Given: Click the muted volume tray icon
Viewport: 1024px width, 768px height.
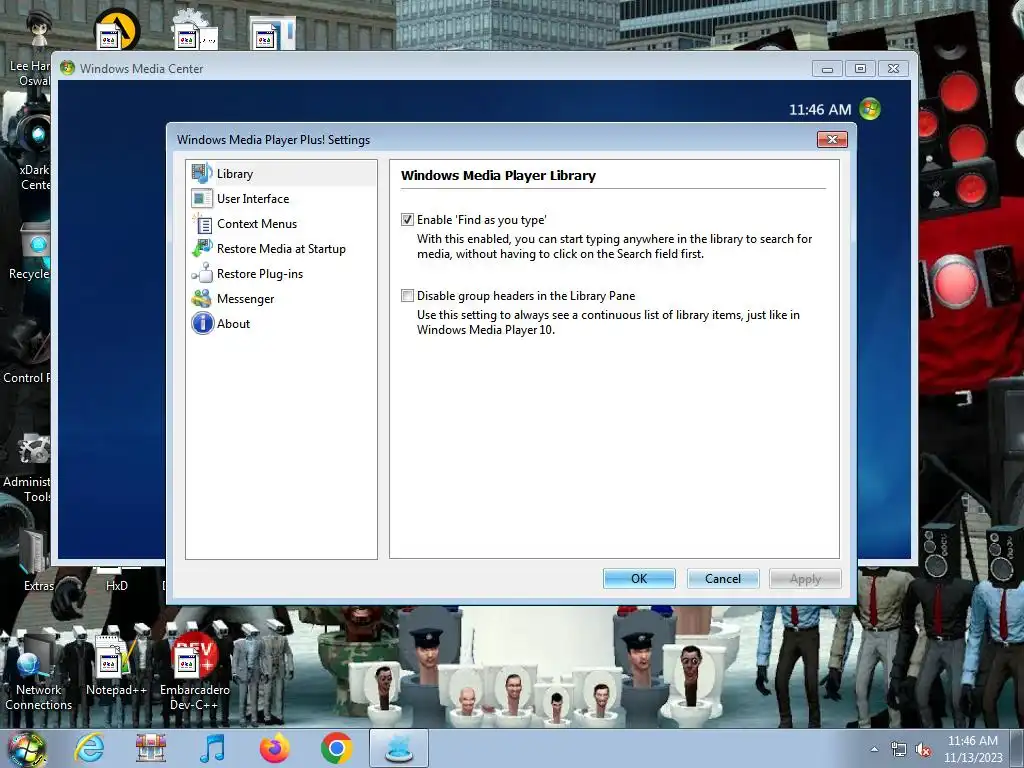Looking at the screenshot, I should 923,750.
